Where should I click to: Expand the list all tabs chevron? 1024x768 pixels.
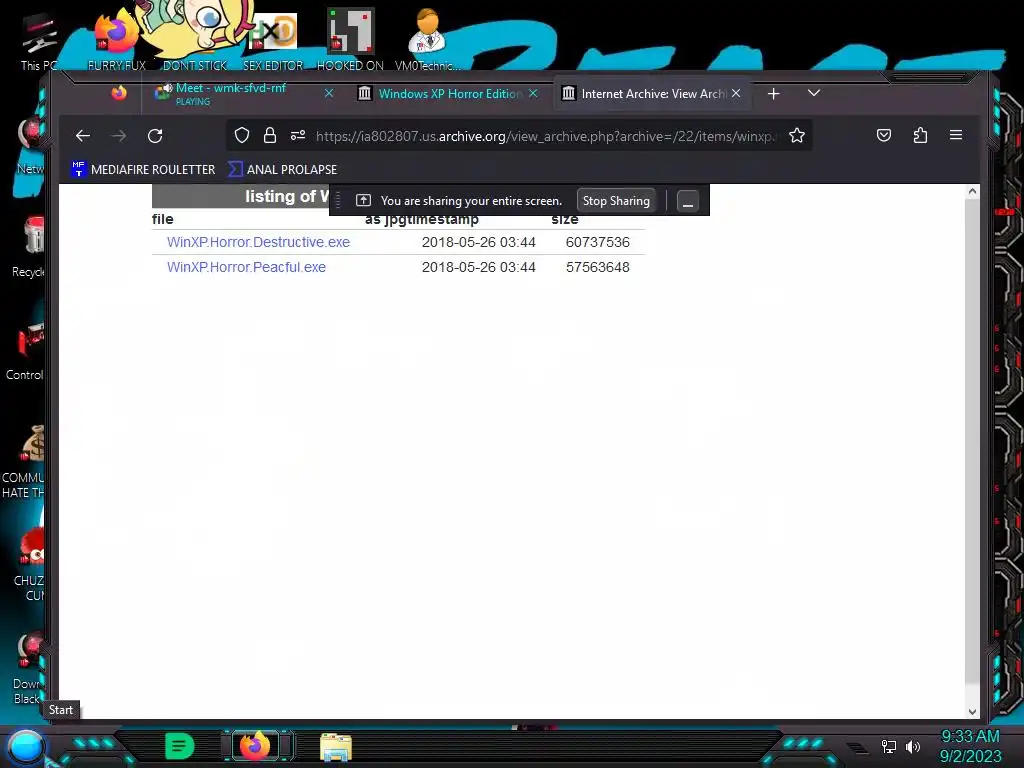coord(814,93)
